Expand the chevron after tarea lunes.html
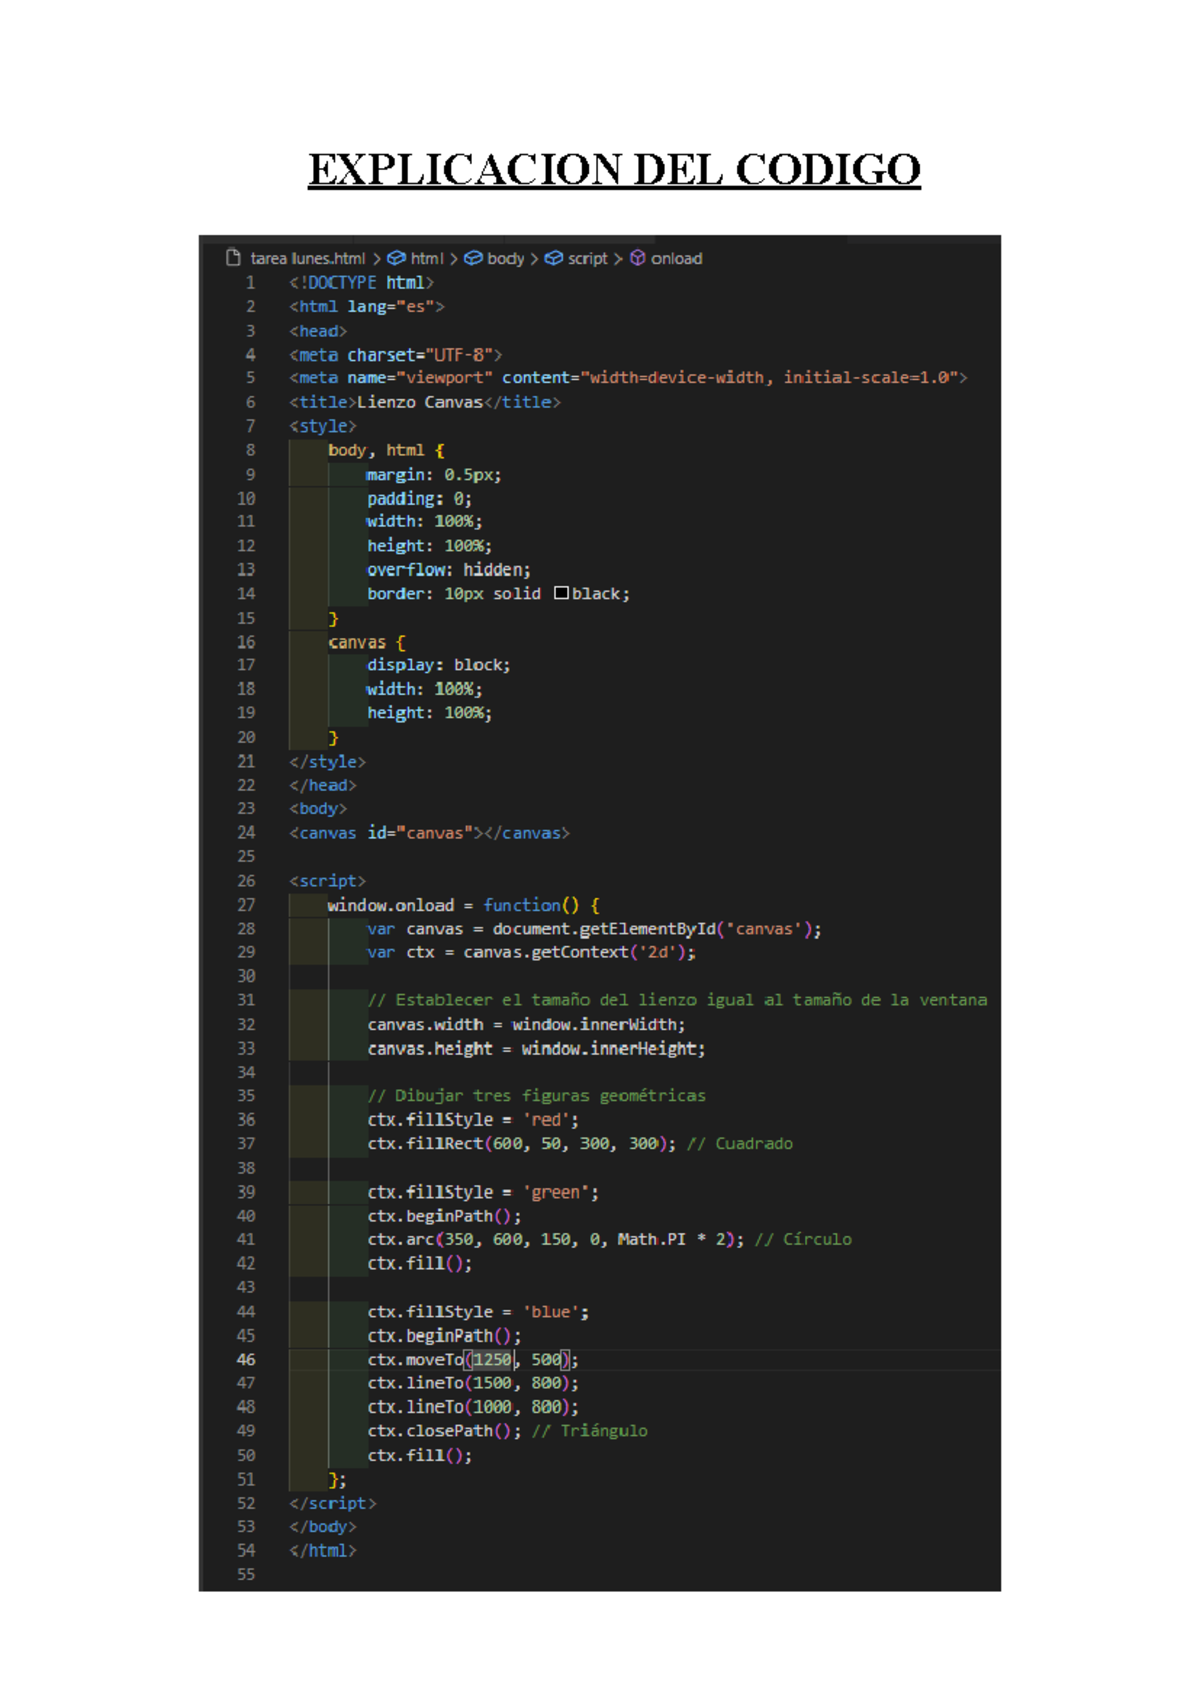This screenshot has width=1200, height=1696. click(x=377, y=258)
